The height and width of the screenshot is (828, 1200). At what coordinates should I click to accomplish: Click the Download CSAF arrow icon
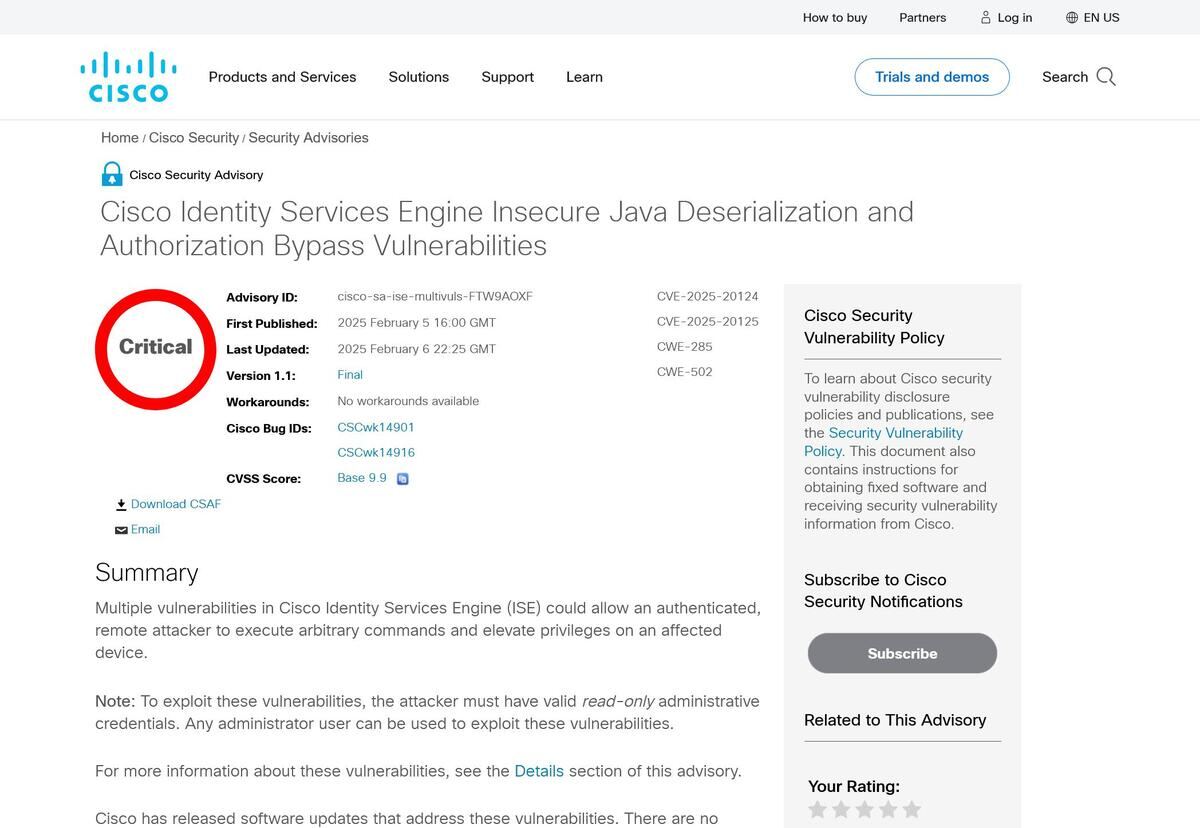(x=121, y=505)
